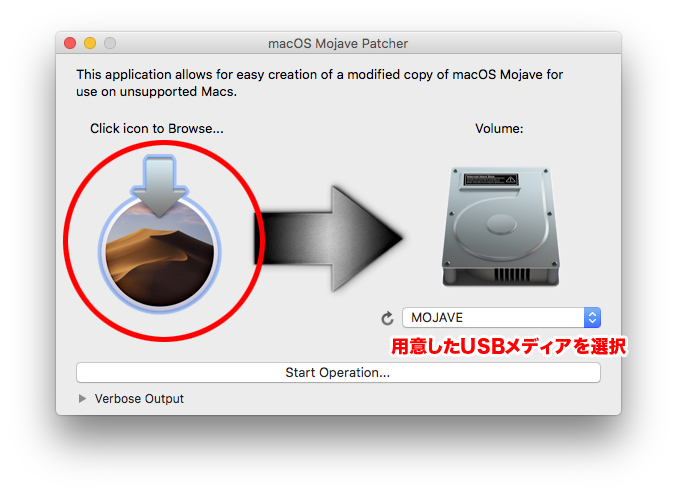Click the hard drive volume icon
This screenshot has height=495, width=677.
(x=500, y=226)
